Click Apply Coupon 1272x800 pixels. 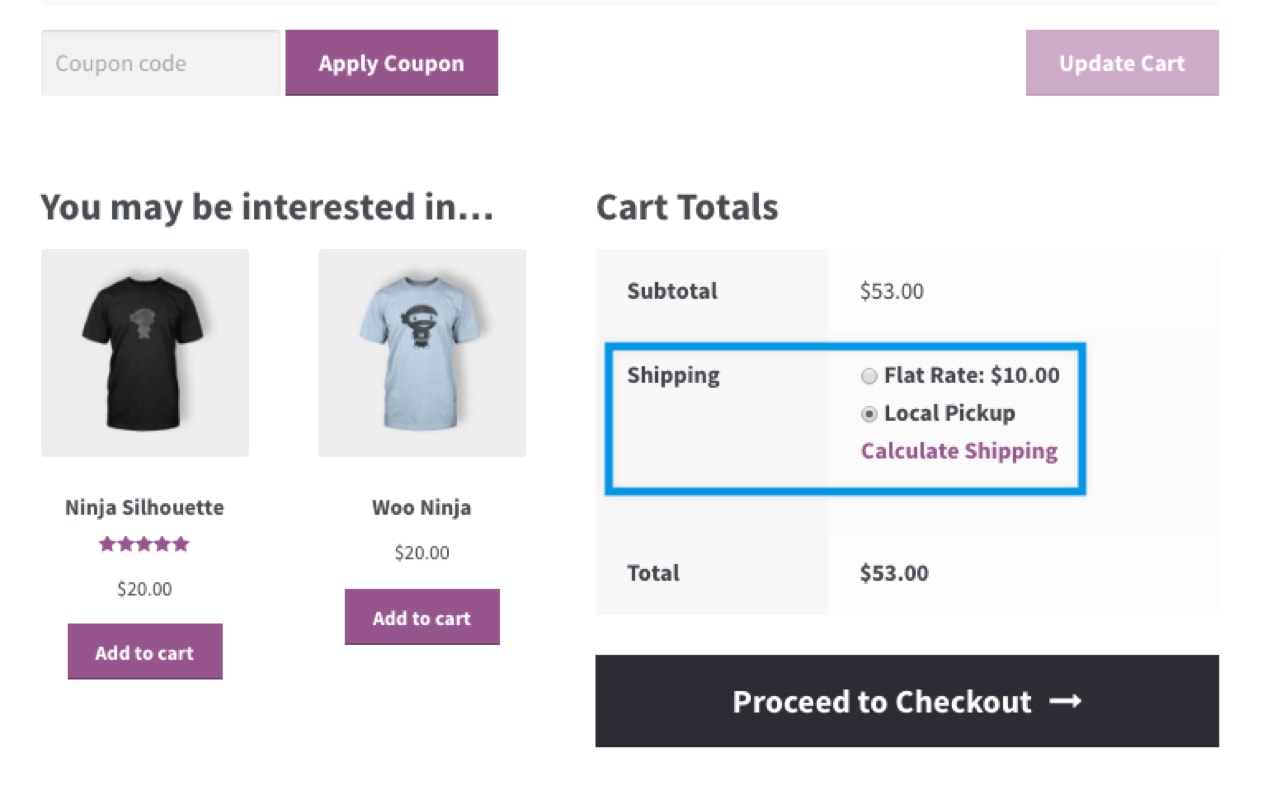[x=391, y=62]
